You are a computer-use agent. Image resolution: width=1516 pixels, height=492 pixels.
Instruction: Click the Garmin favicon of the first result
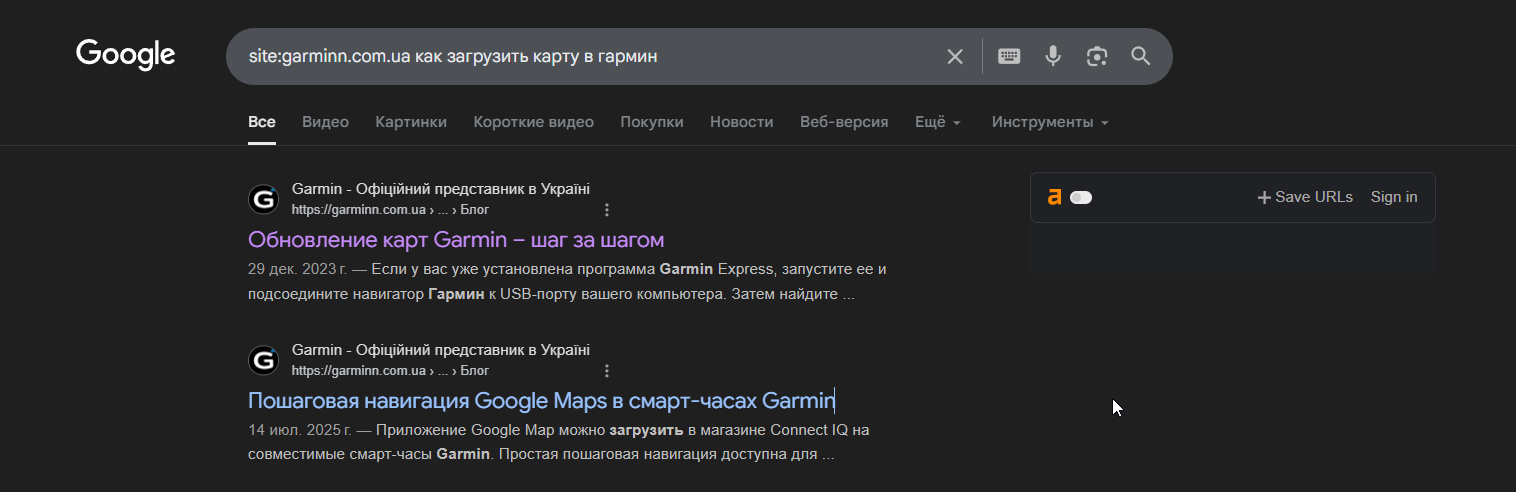(263, 199)
